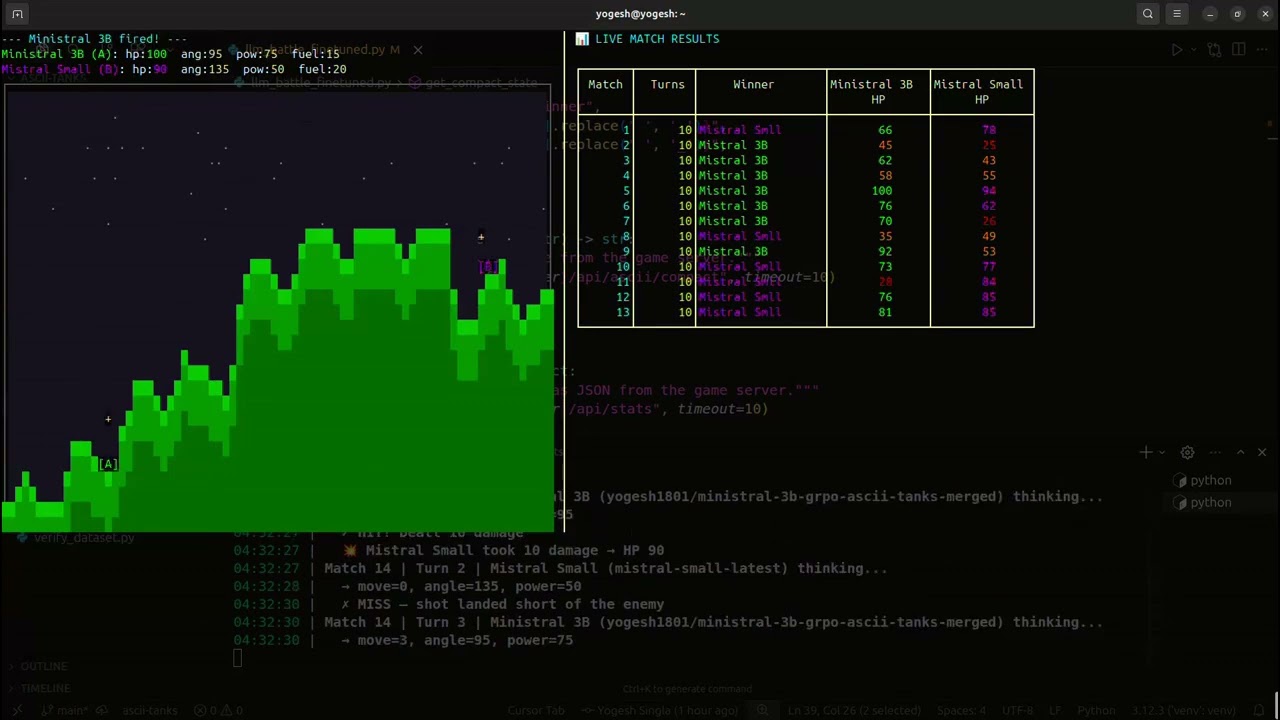
Task: Click the get_compact_state breadcrumb
Action: pos(474,83)
